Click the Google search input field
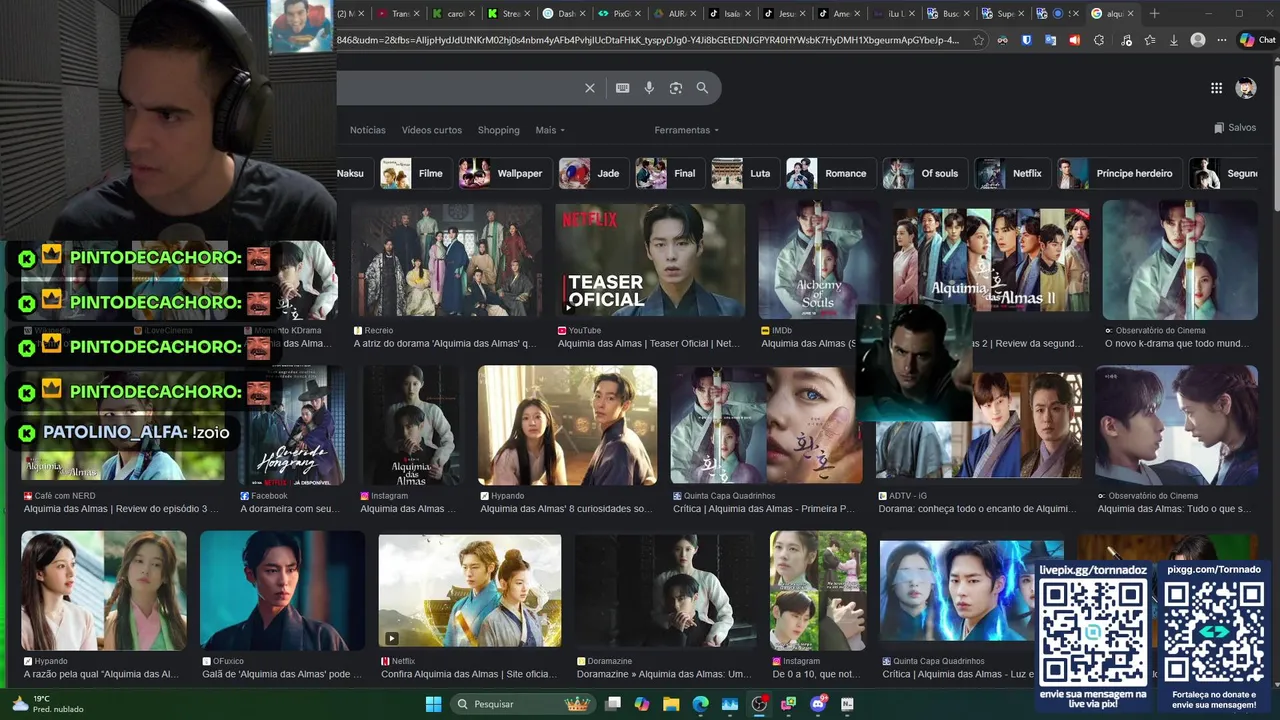1280x720 pixels. [x=455, y=88]
